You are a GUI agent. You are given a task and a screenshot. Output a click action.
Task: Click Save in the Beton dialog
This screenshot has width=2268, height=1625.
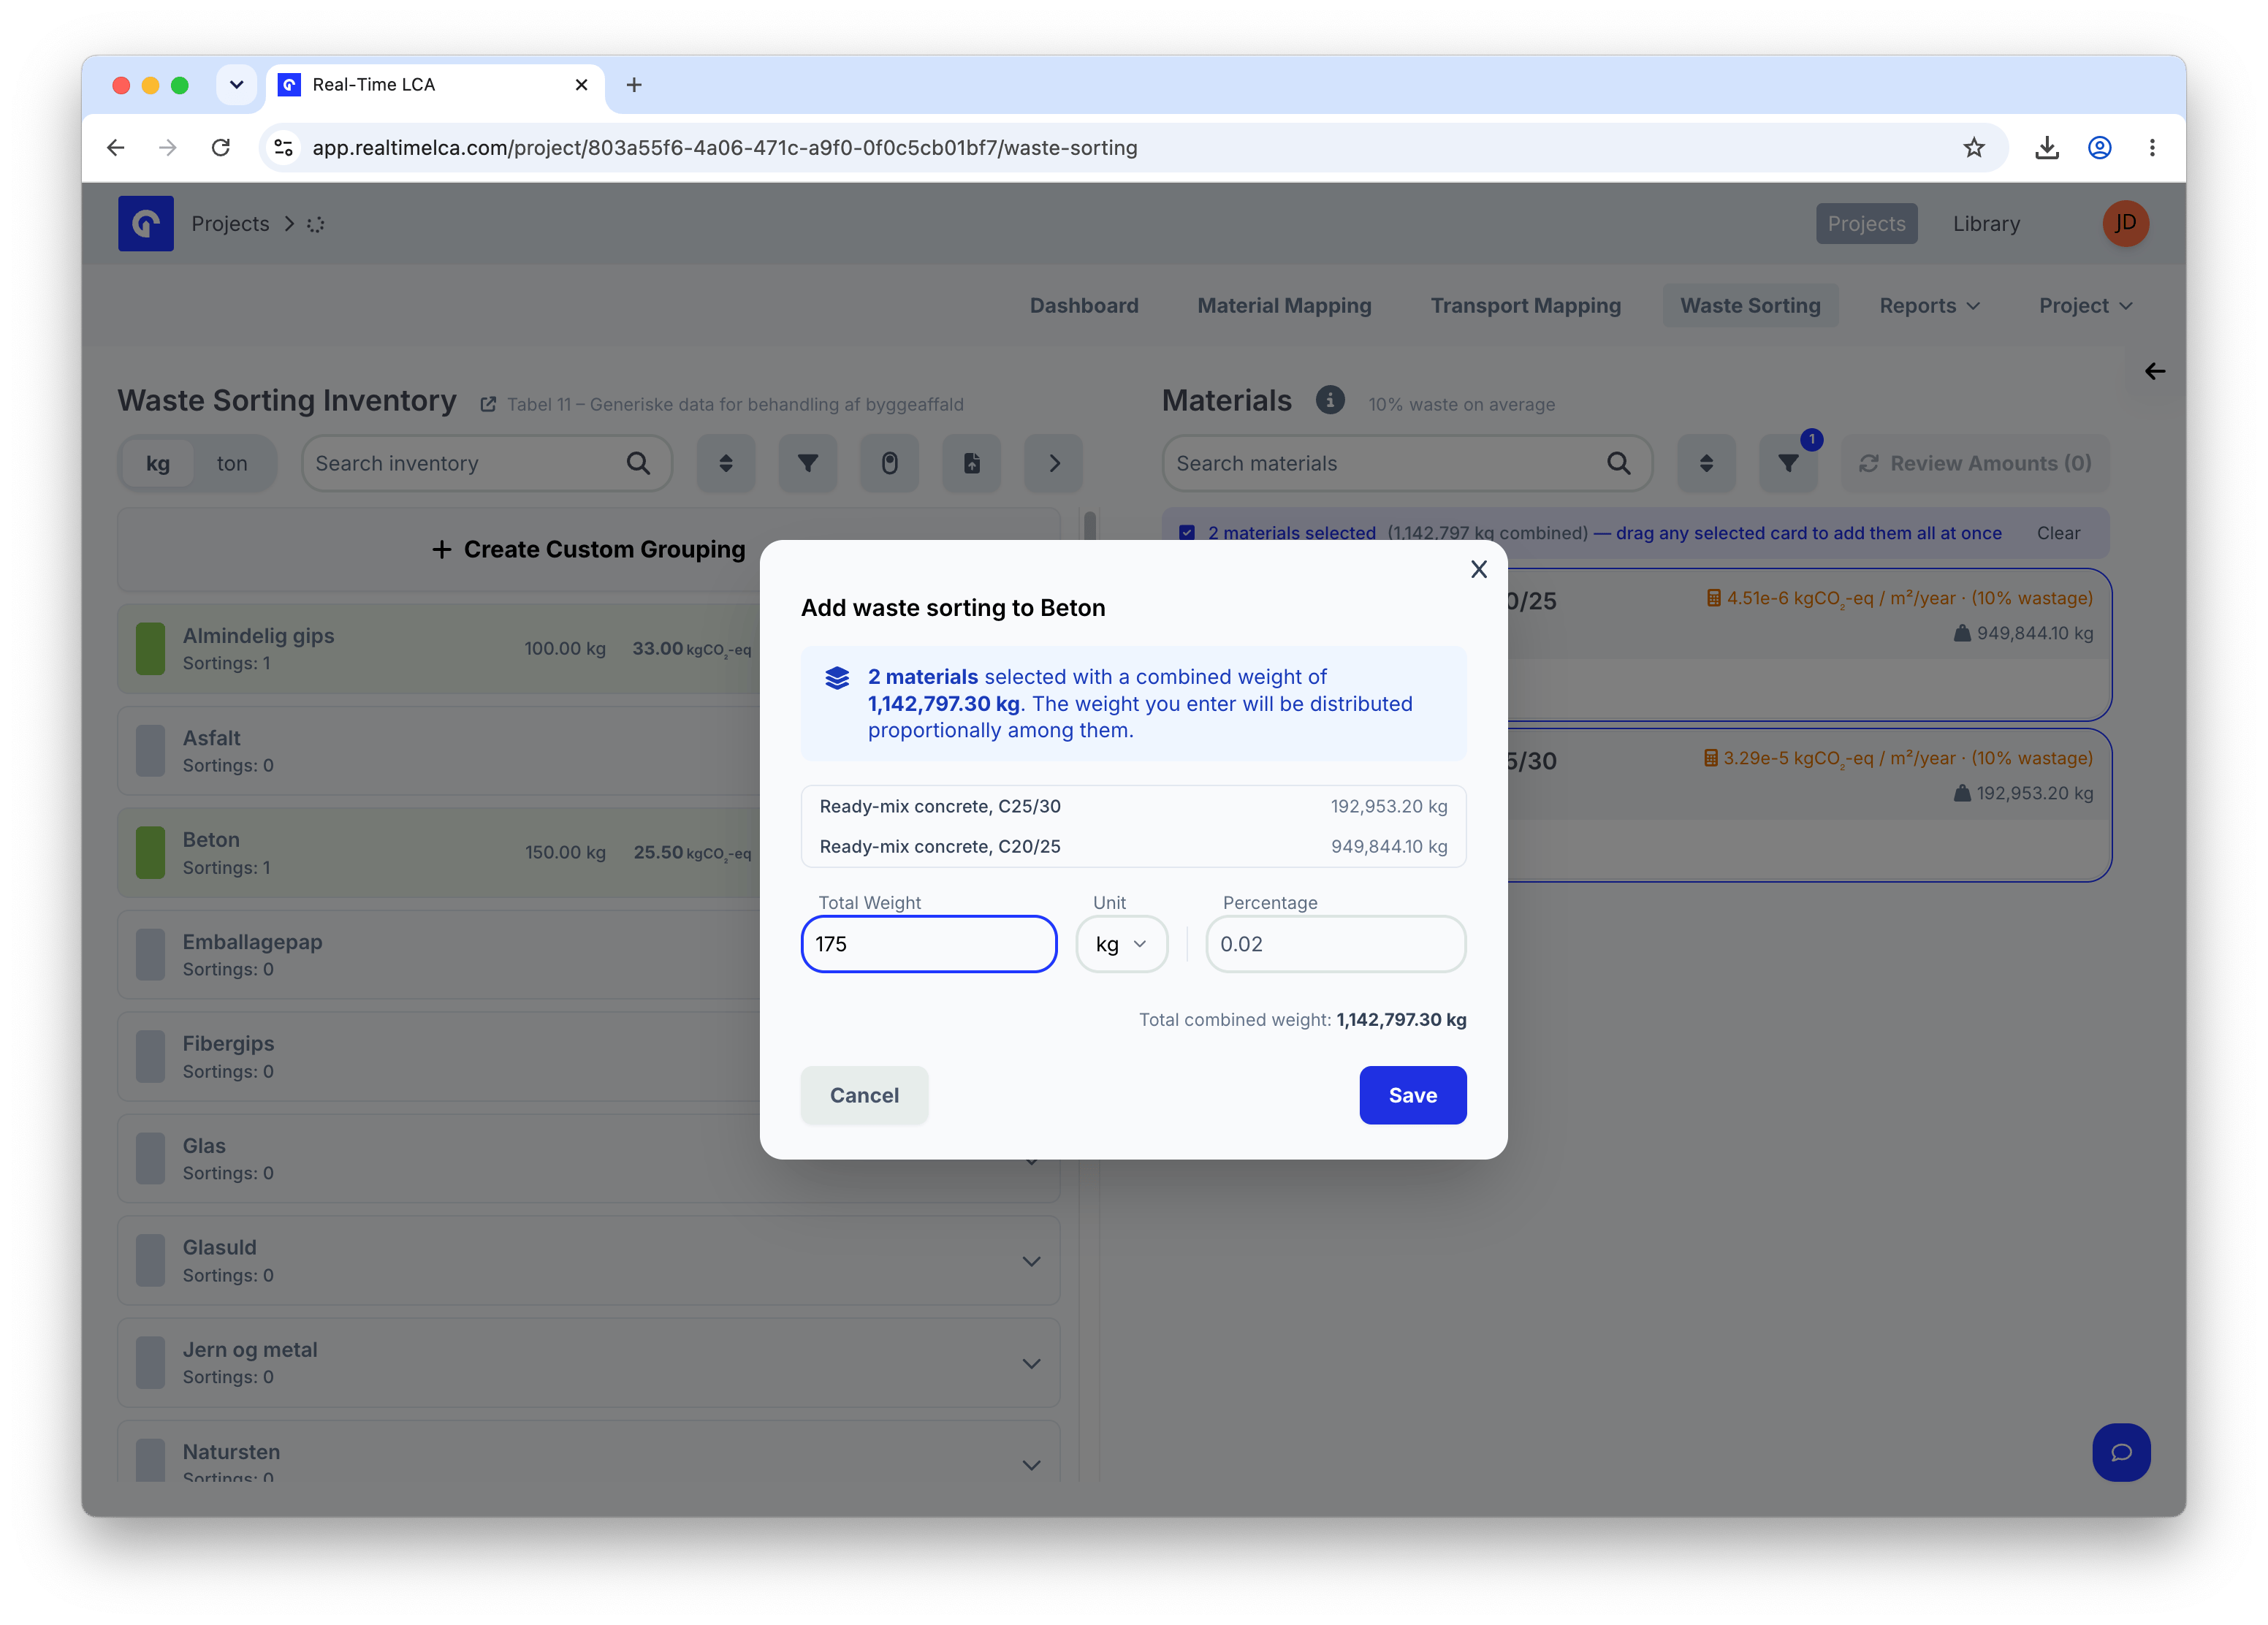coord(1412,1095)
